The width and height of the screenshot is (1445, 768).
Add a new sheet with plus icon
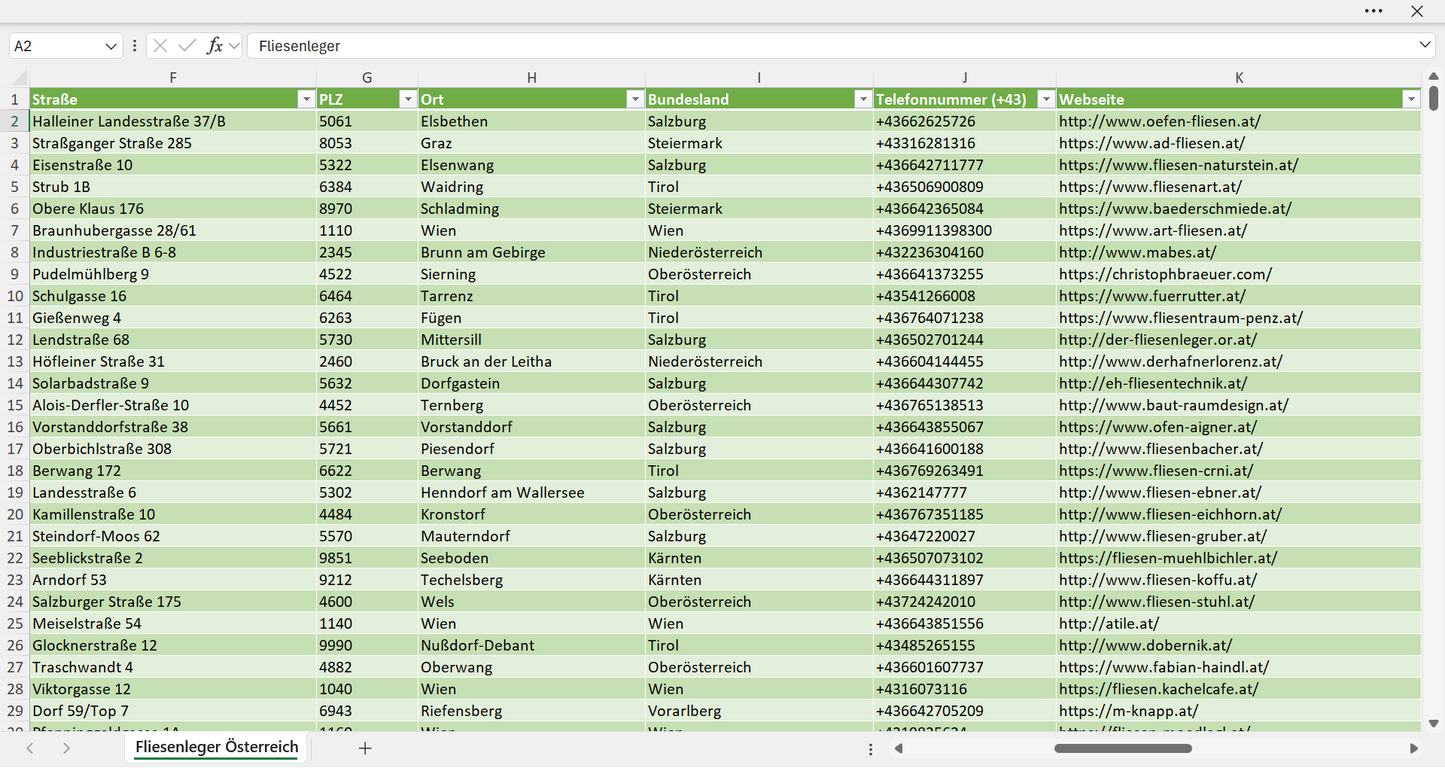click(365, 748)
